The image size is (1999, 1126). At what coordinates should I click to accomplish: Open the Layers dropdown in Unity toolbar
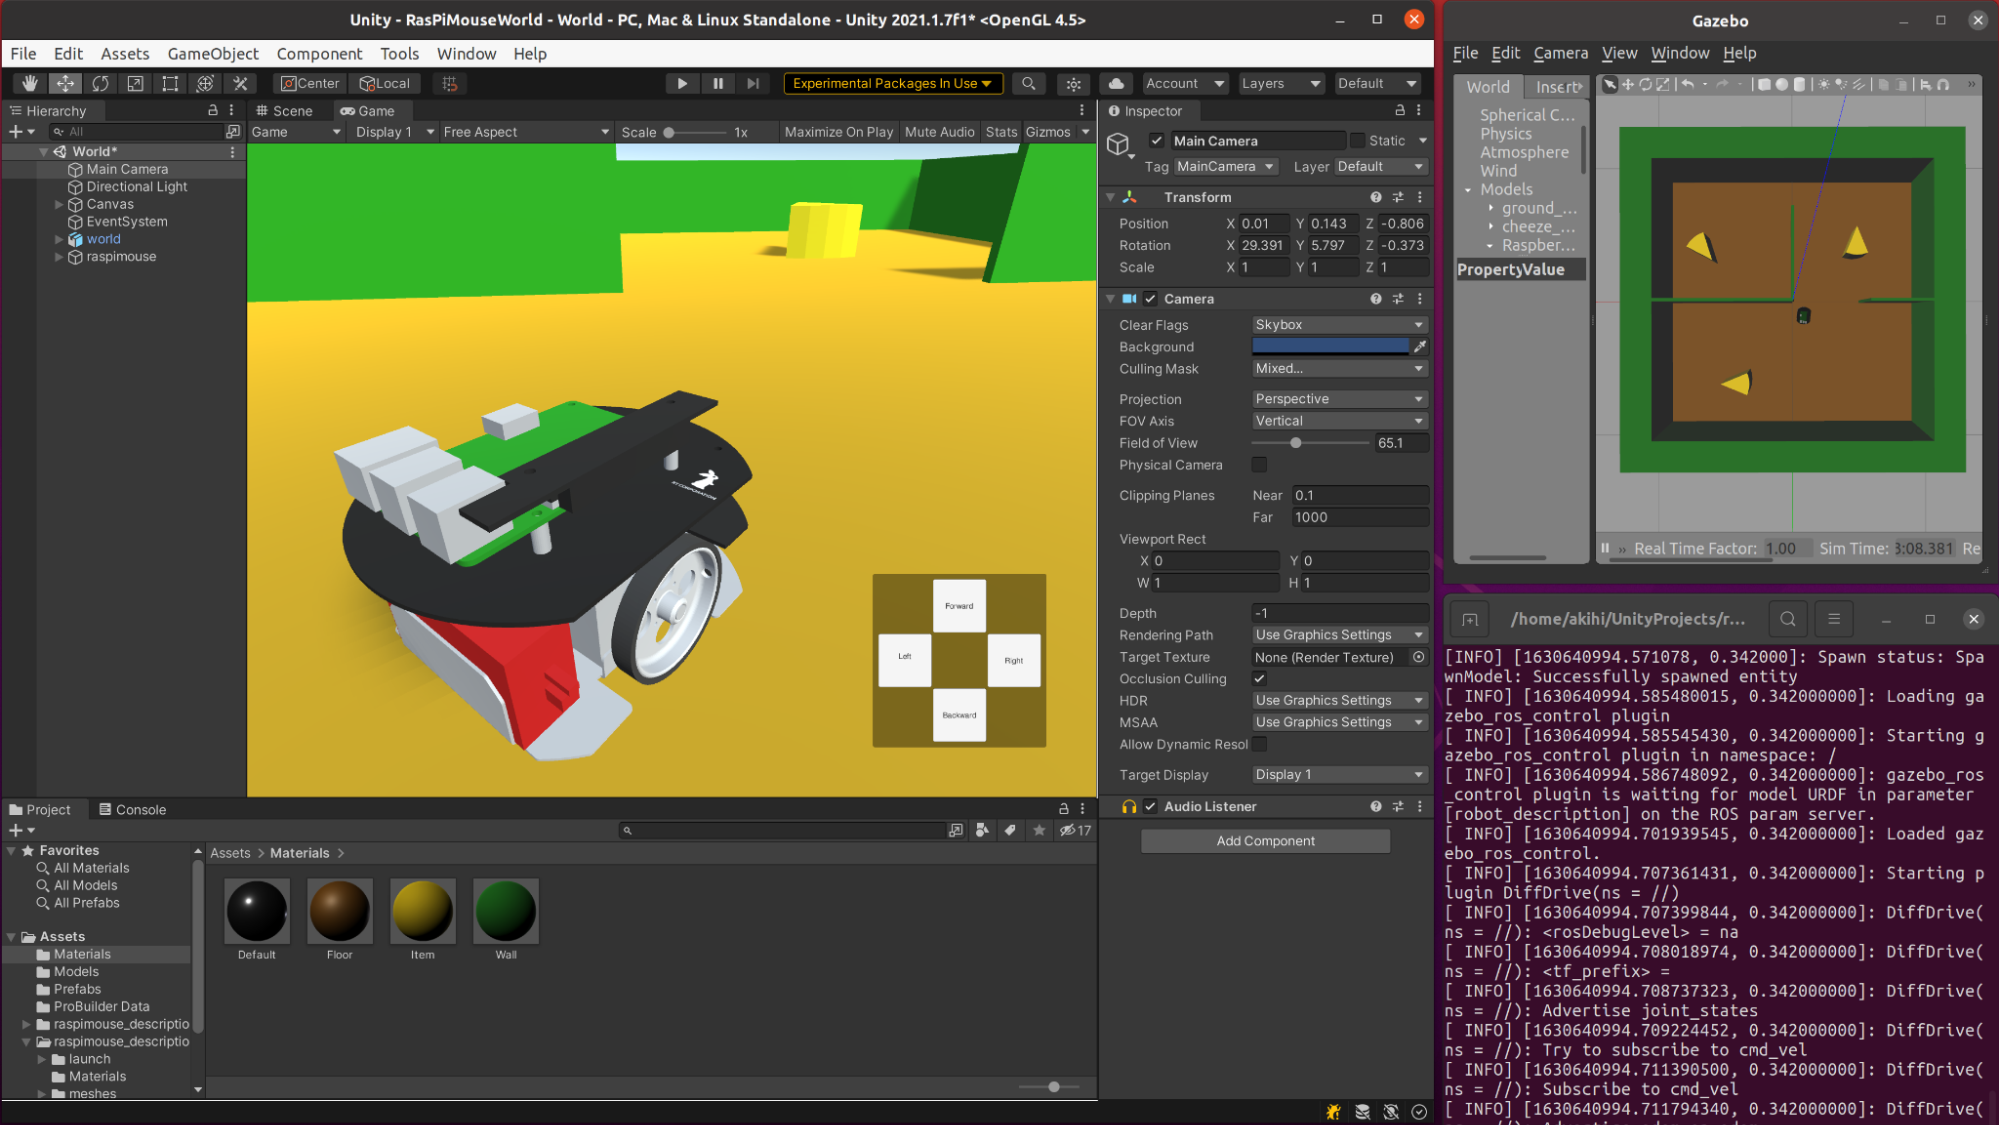[x=1281, y=83]
